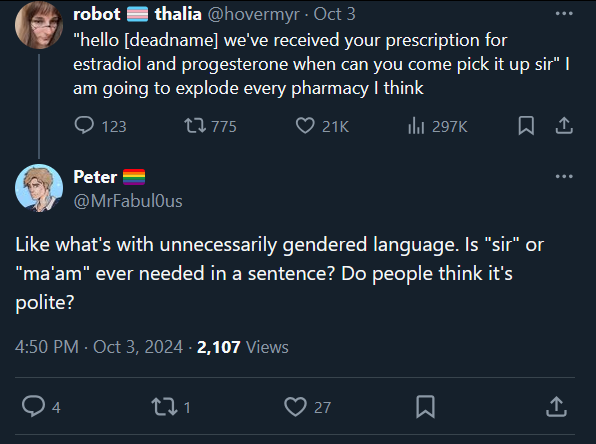
Task: Open Peter's avatar image
Action: pyautogui.click(x=39, y=188)
